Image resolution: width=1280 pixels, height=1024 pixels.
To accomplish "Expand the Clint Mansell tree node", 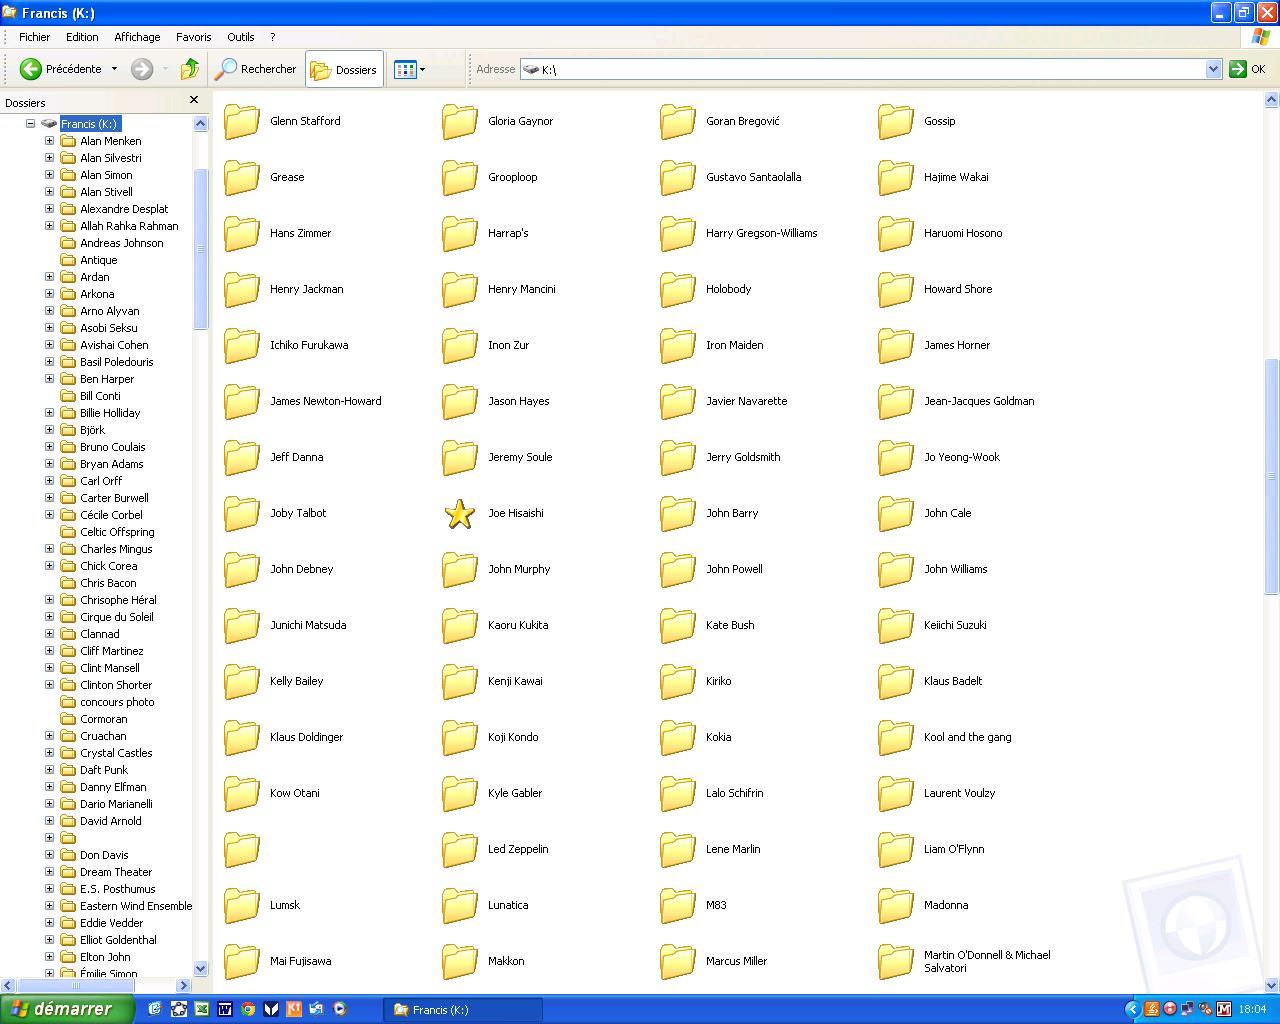I will 49,668.
